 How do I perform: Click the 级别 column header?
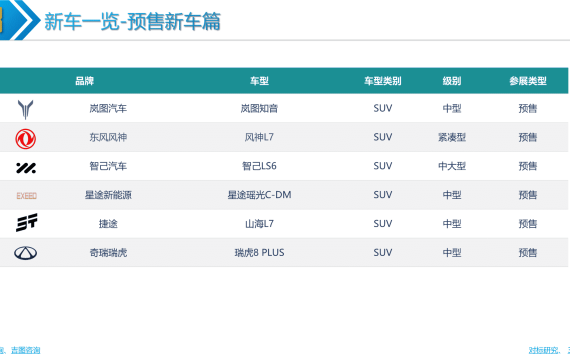click(x=452, y=81)
